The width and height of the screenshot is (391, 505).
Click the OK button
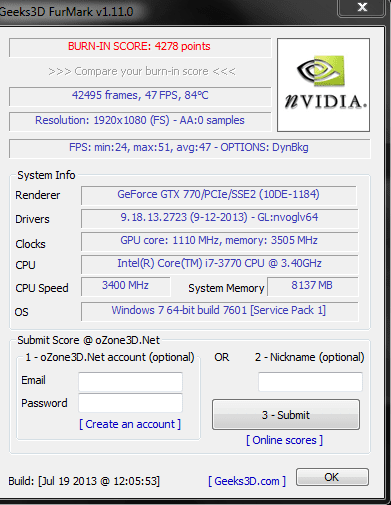tap(332, 477)
